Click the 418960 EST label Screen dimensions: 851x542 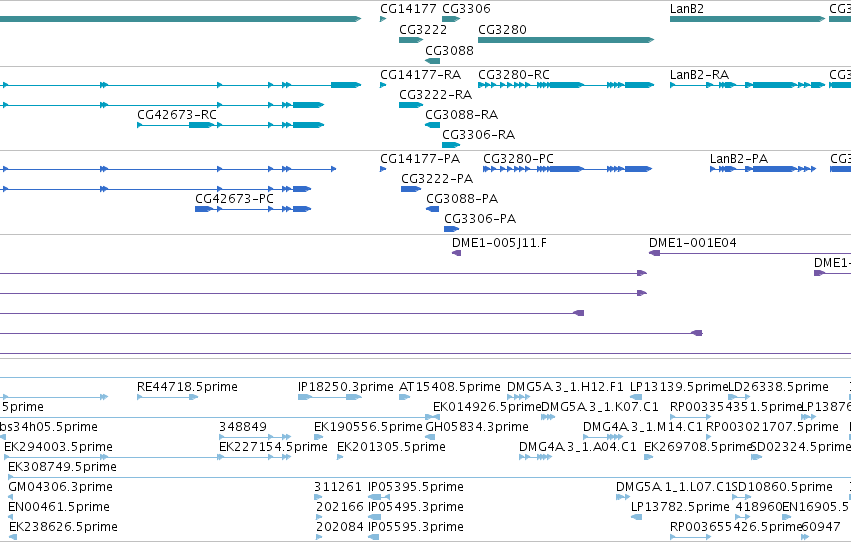(x=758, y=507)
